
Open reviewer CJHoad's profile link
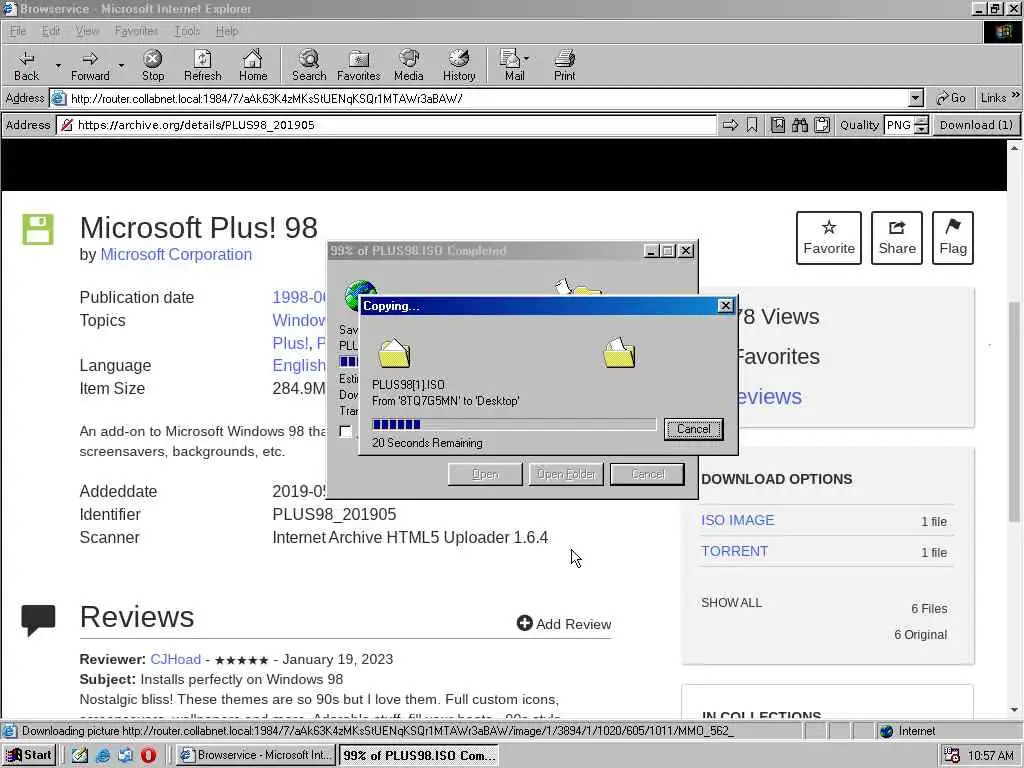click(176, 659)
